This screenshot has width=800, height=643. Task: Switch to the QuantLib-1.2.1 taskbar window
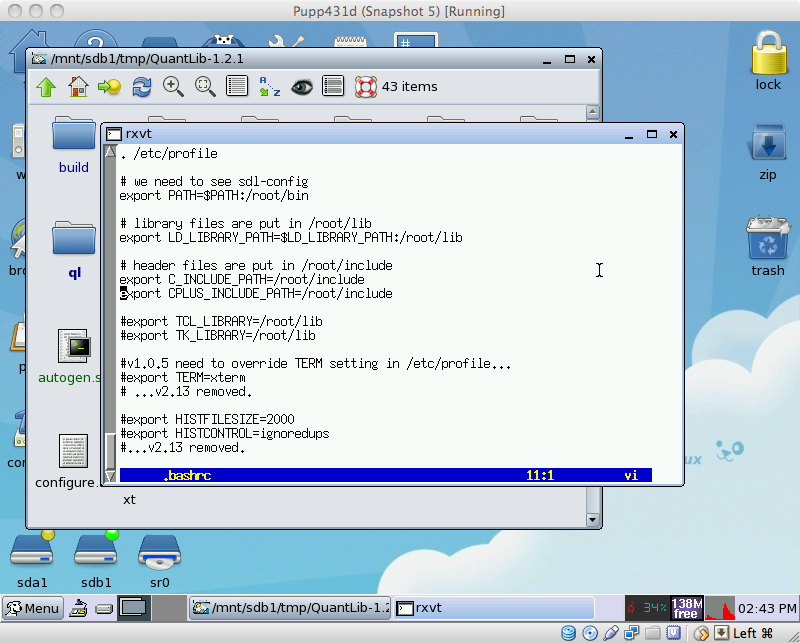(x=290, y=607)
